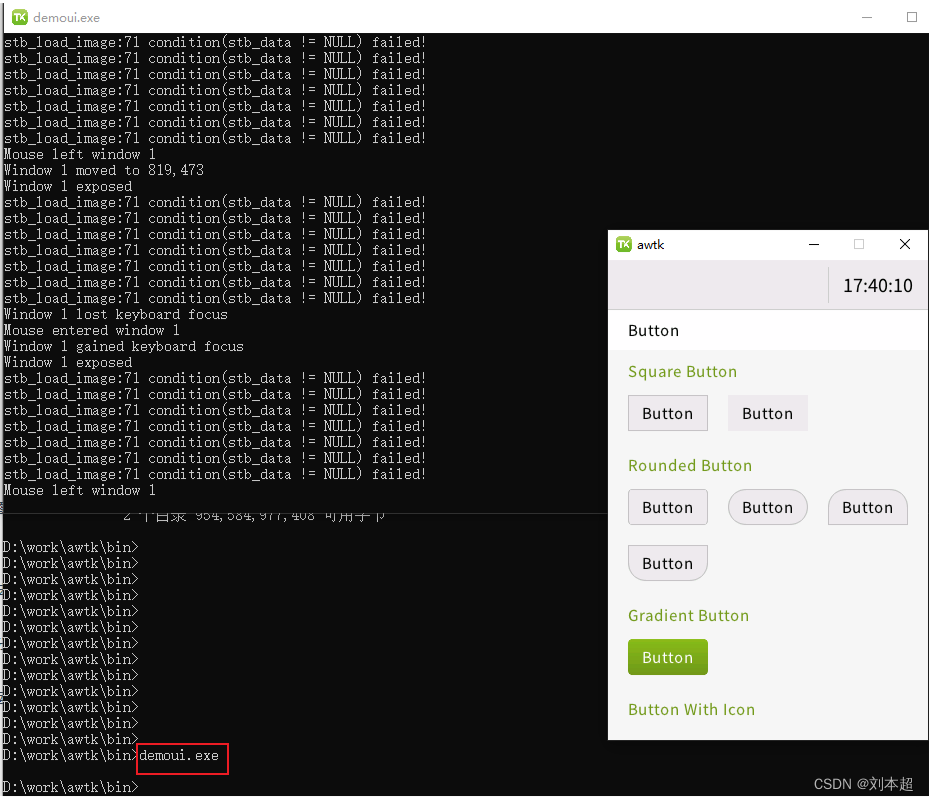Click the first Rounded Button

667,507
